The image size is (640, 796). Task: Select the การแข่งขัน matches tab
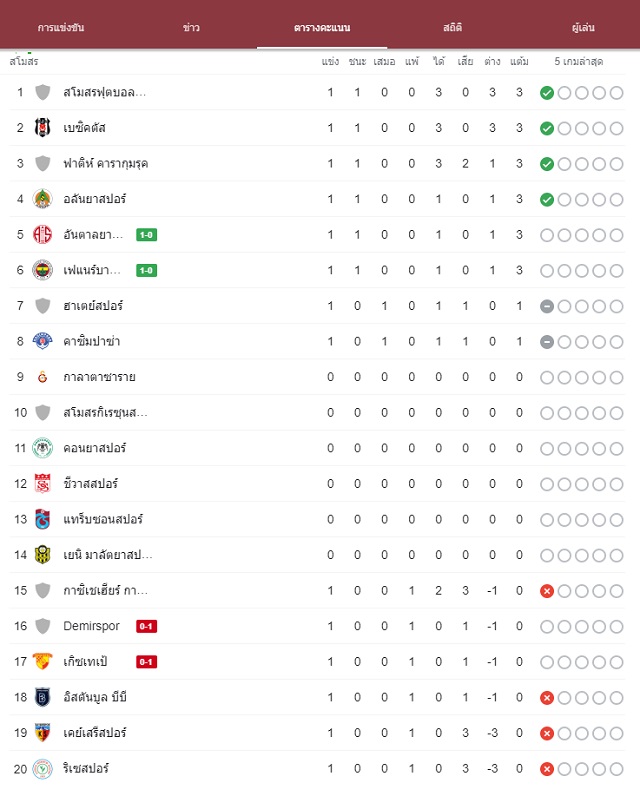click(x=61, y=27)
